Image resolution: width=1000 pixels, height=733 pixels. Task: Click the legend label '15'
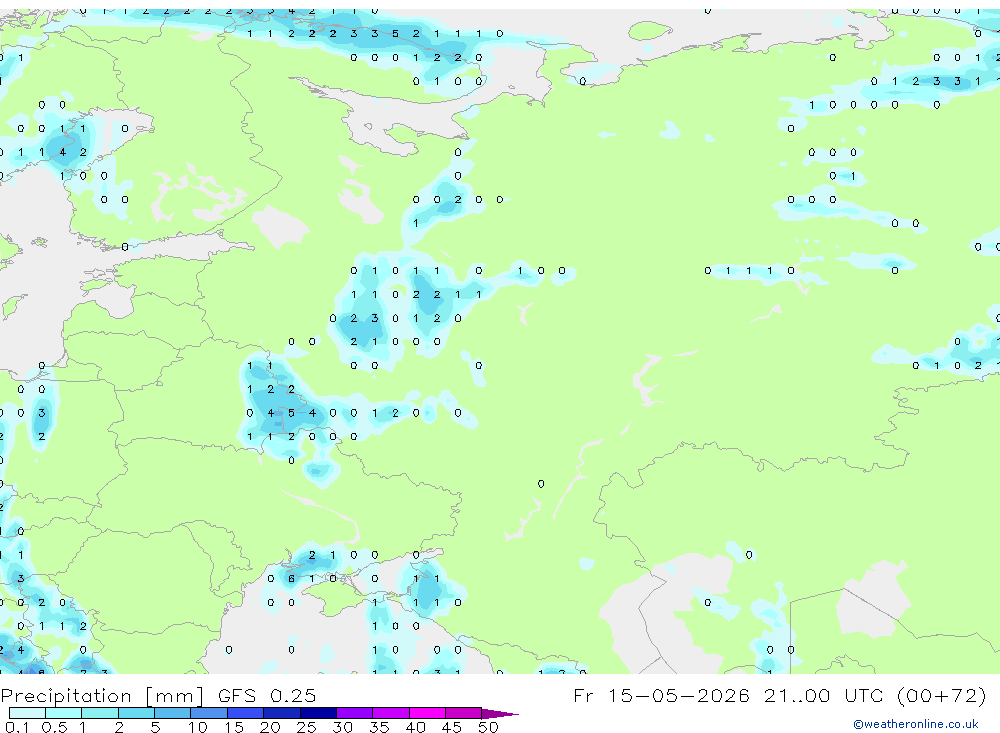(234, 727)
